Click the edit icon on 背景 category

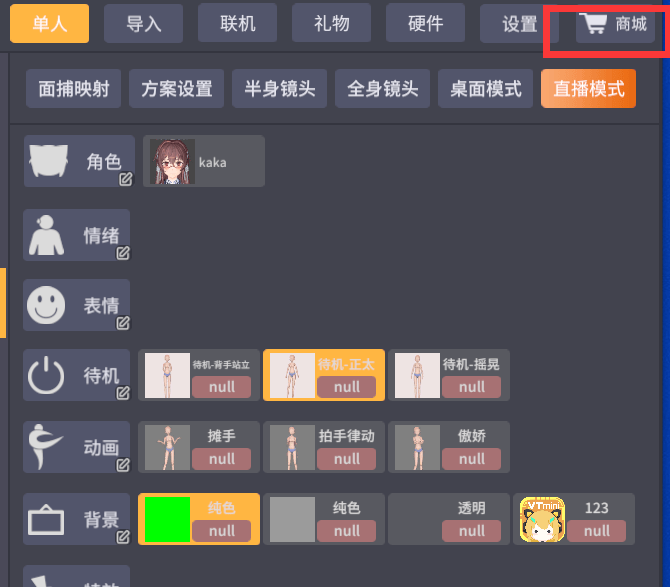(x=123, y=537)
